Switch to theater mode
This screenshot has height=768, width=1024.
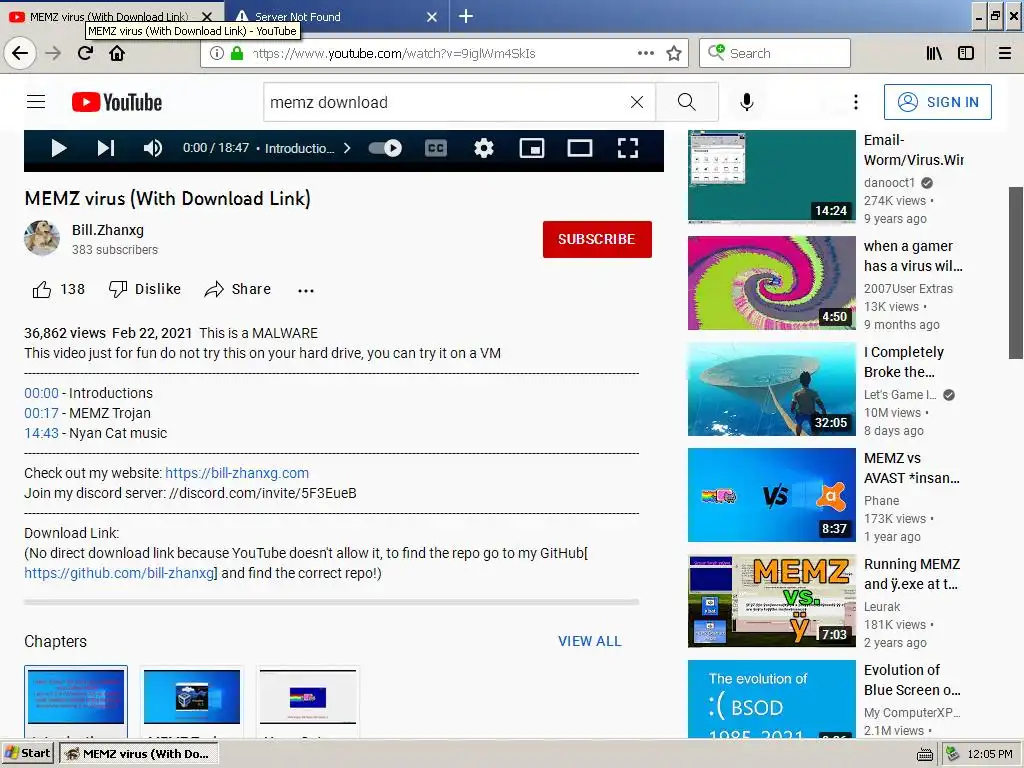tap(580, 148)
